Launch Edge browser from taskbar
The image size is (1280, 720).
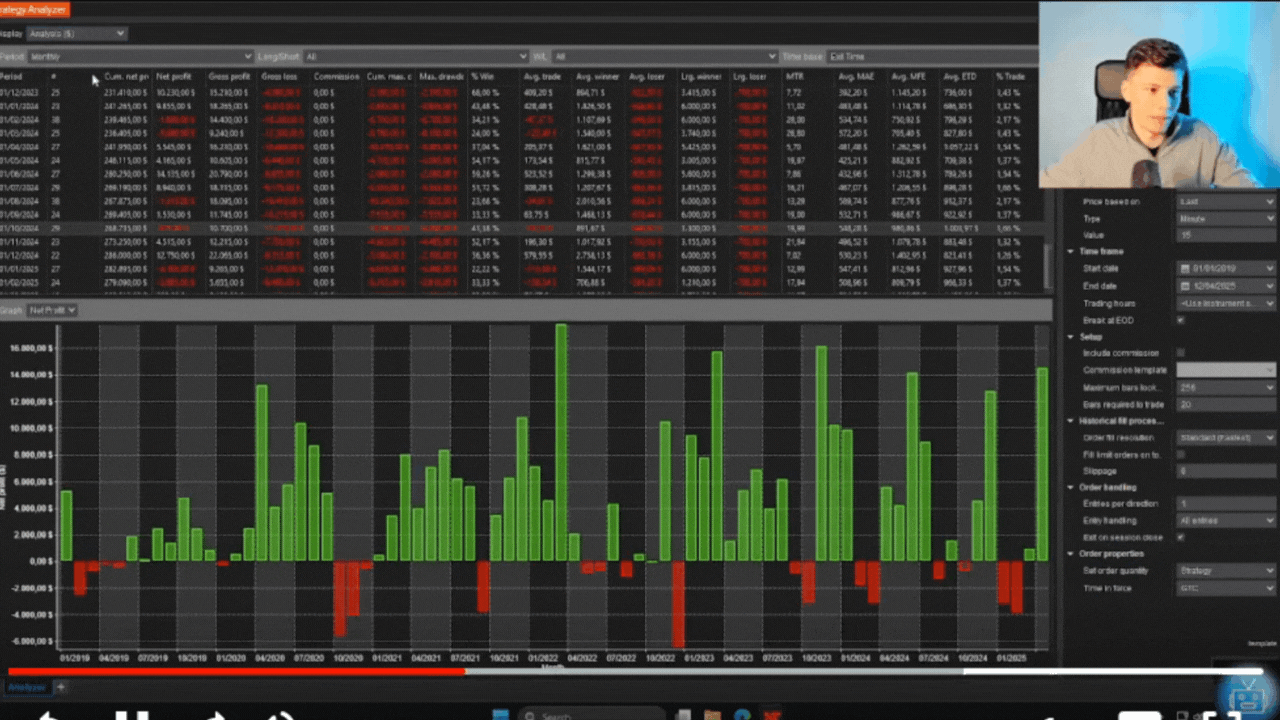coord(742,714)
